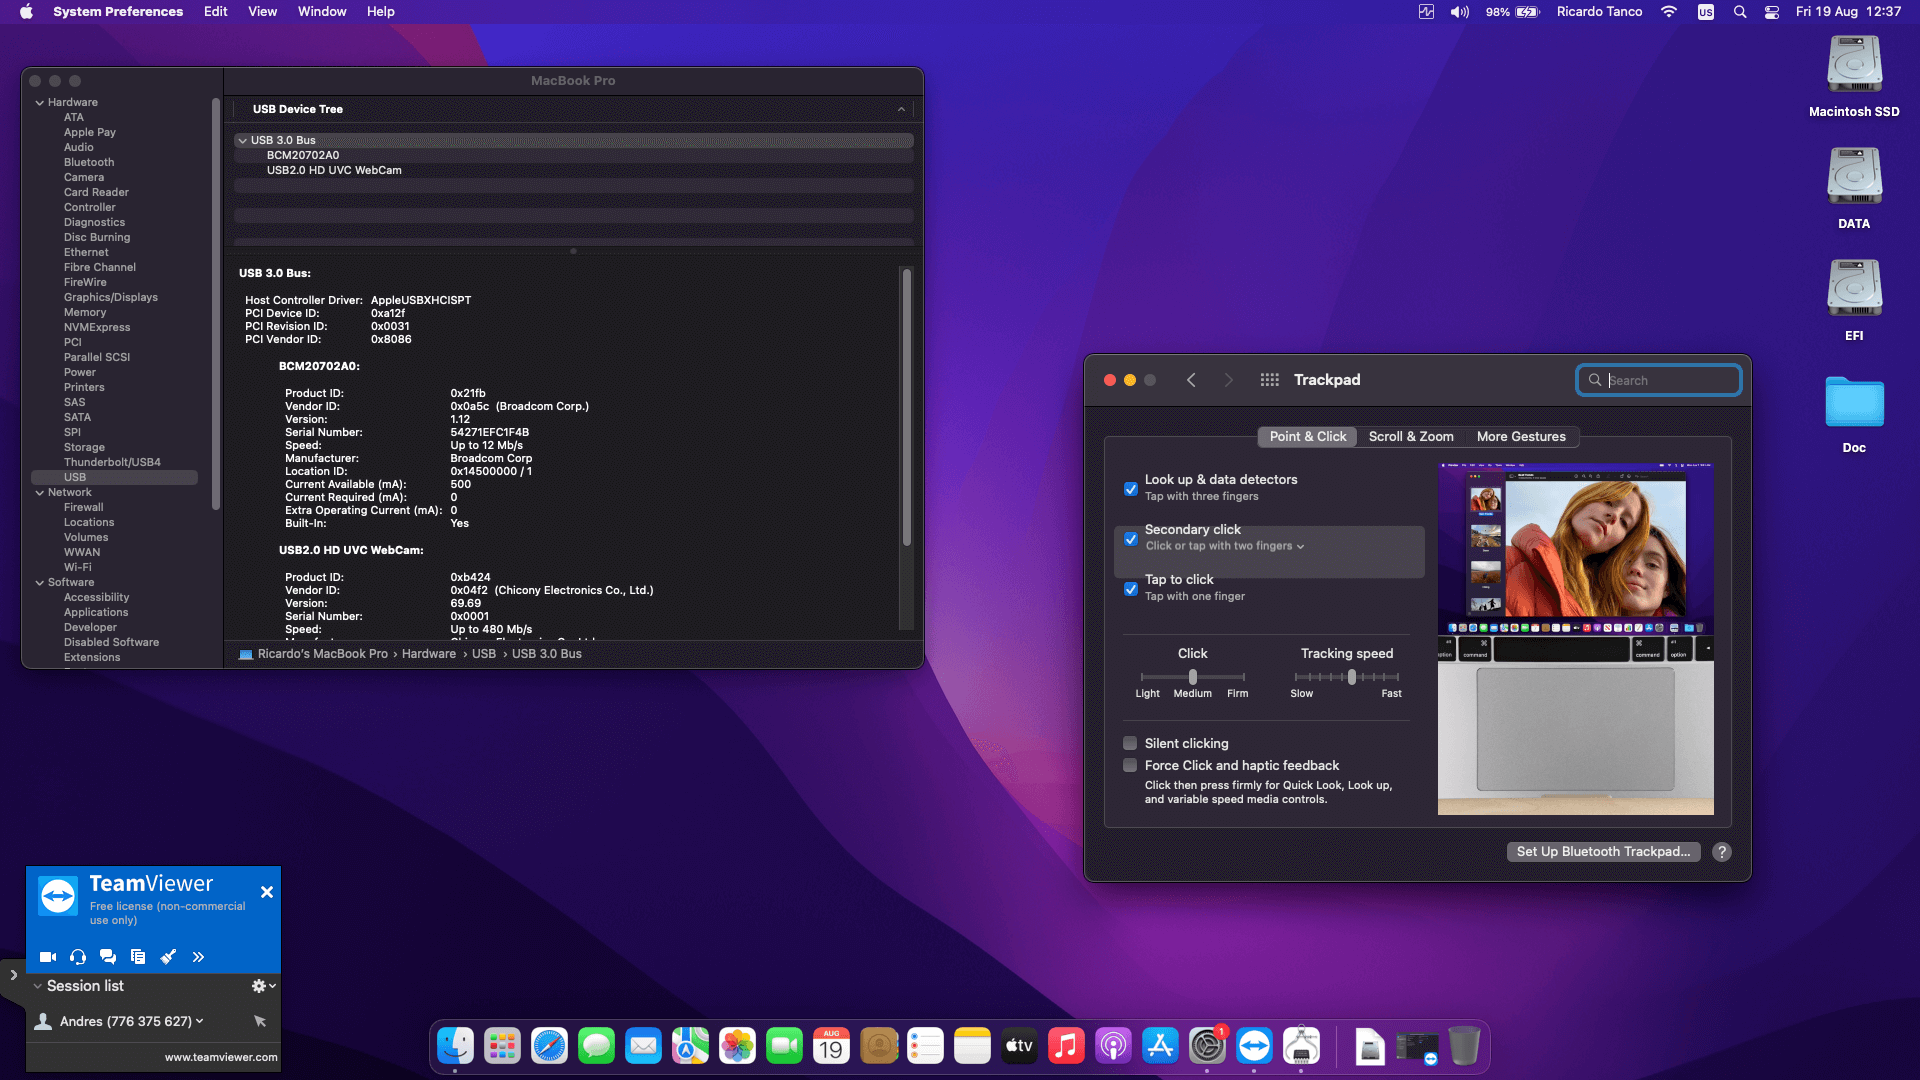1920x1080 pixels.
Task: Open System Preferences from the Dock
Action: click(1208, 1046)
